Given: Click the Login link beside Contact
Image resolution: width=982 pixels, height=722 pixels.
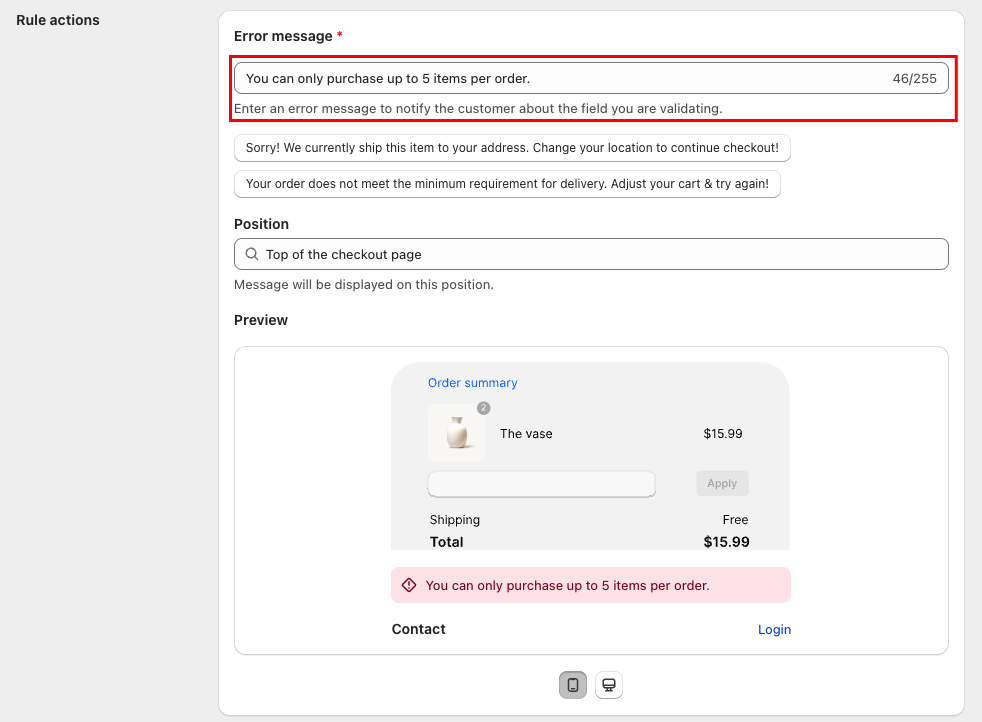Looking at the screenshot, I should (x=774, y=629).
